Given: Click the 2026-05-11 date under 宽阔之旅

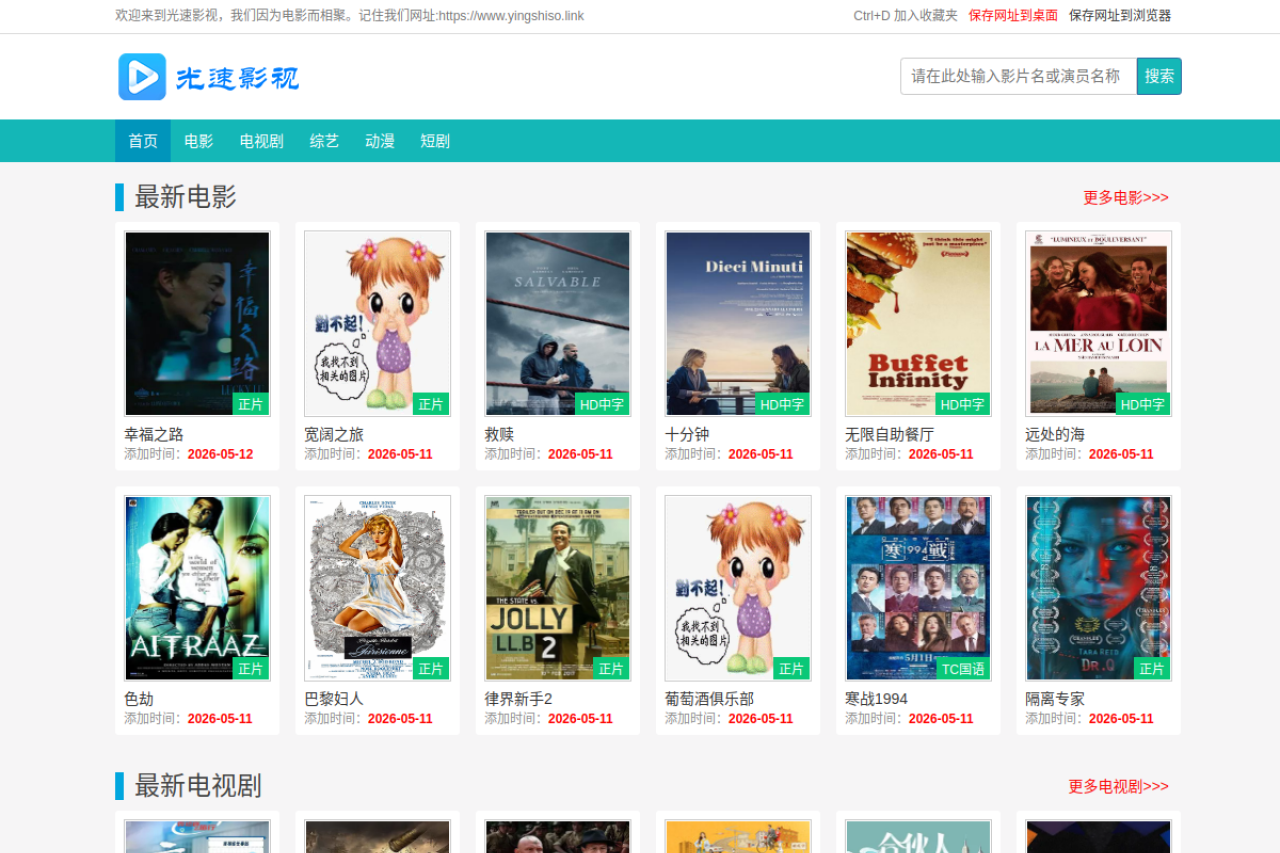Looking at the screenshot, I should (x=400, y=455).
